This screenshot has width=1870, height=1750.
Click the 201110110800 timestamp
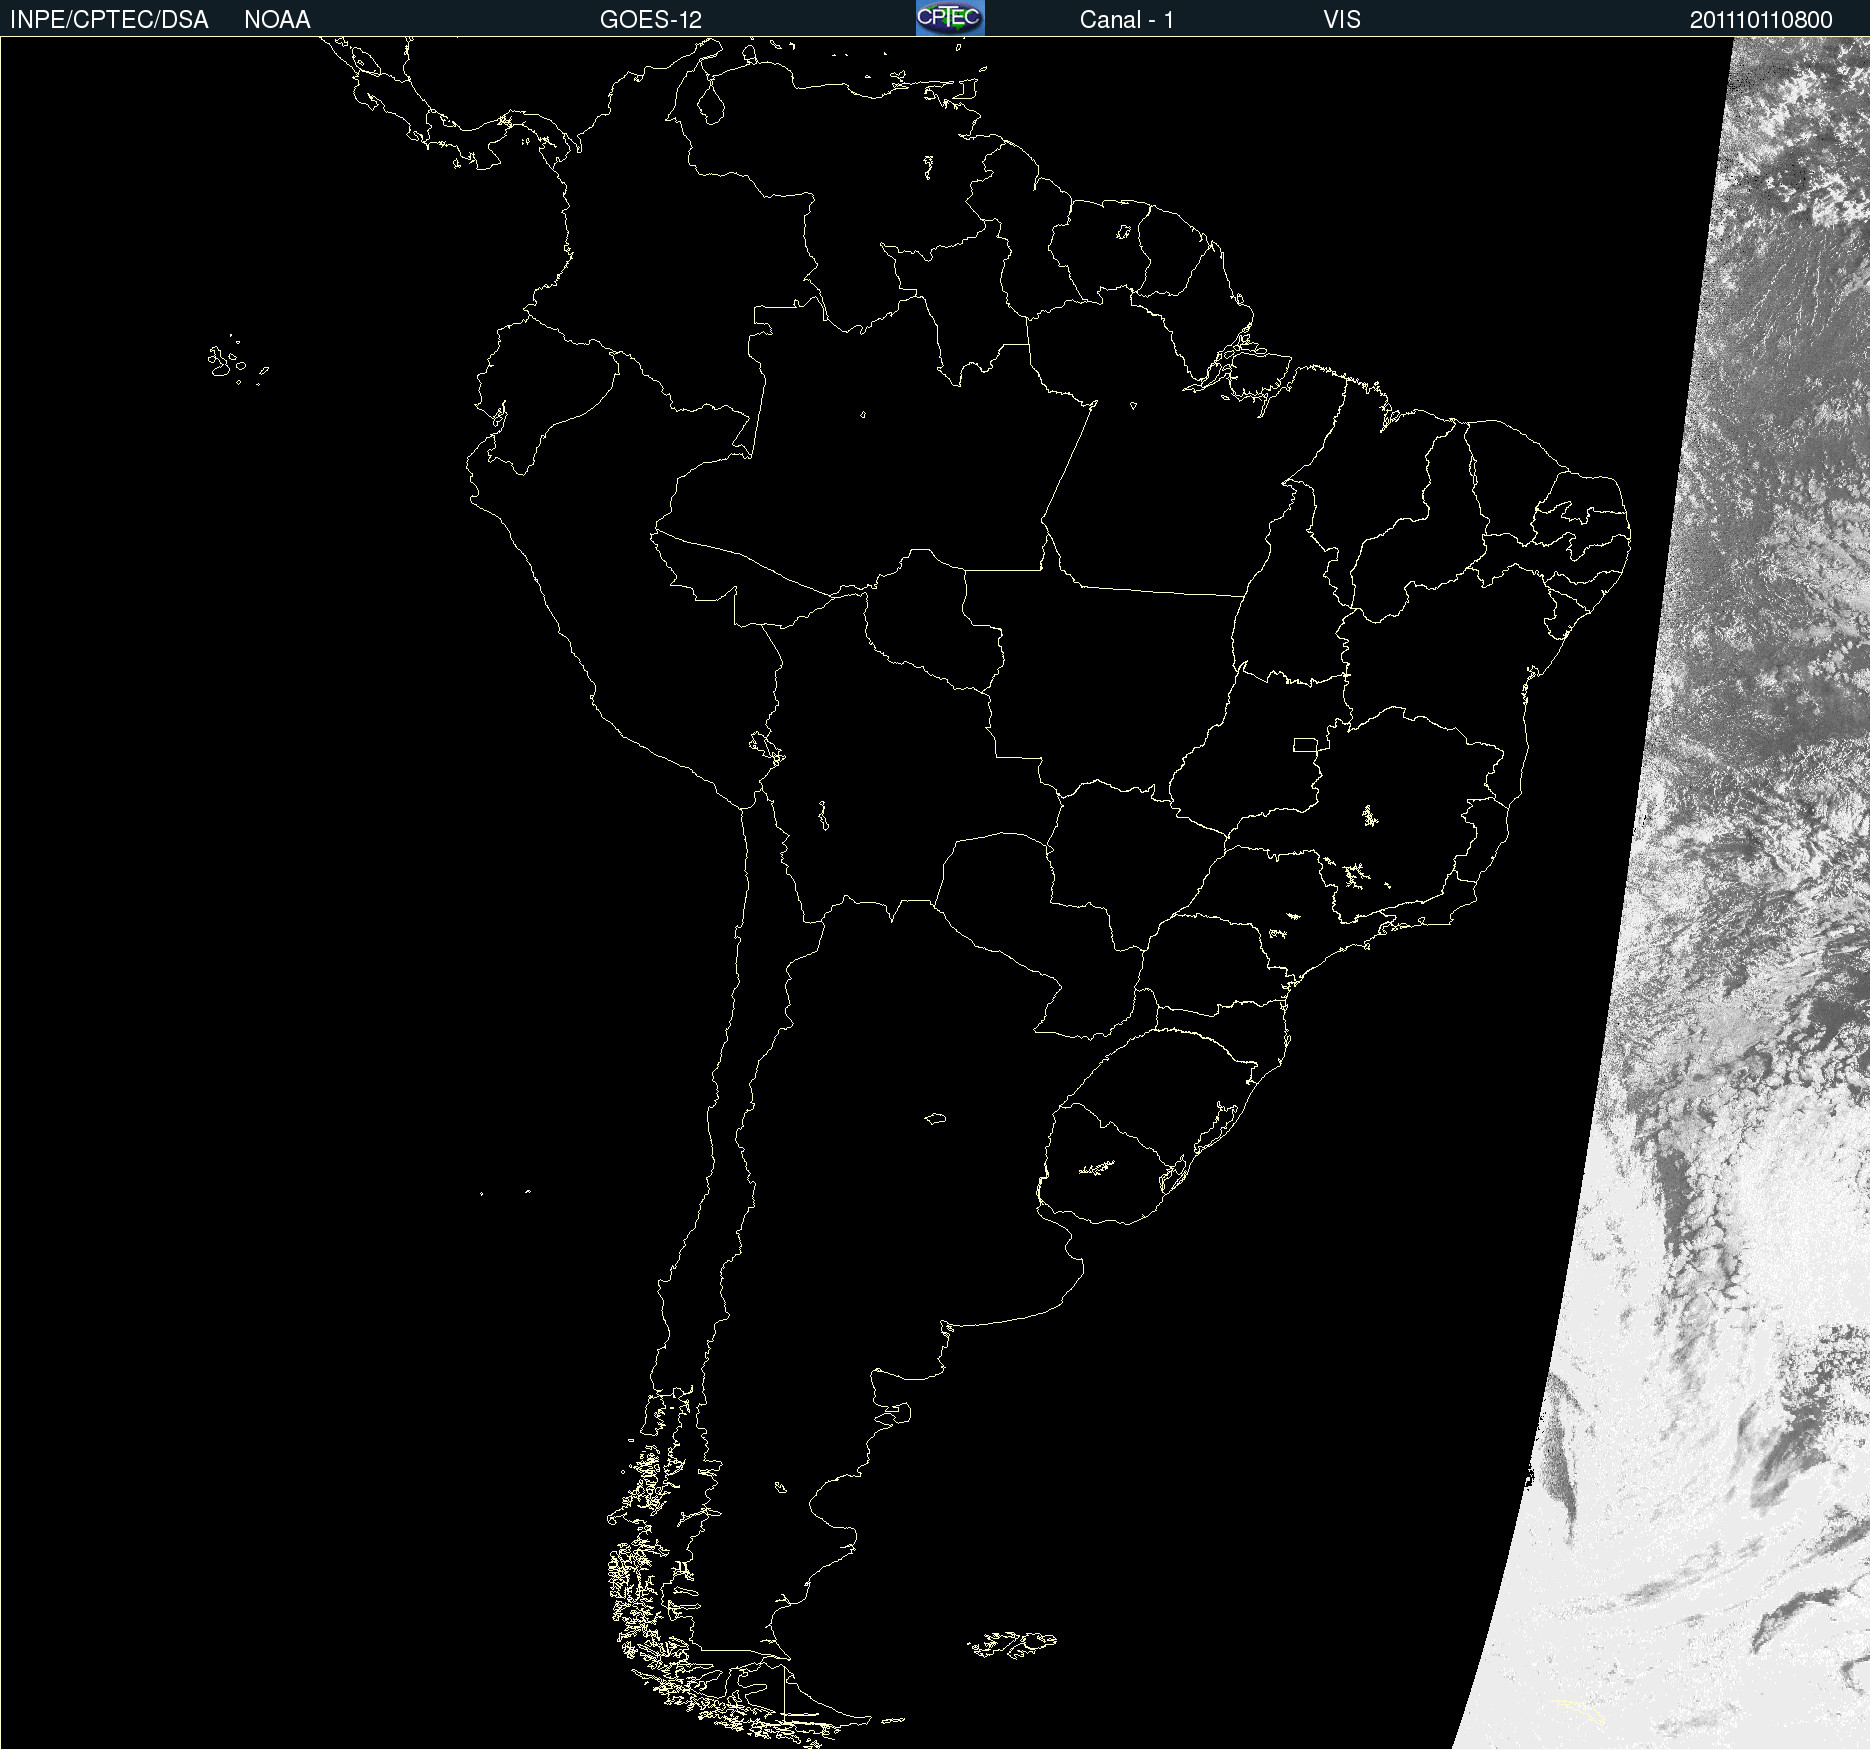point(1761,20)
